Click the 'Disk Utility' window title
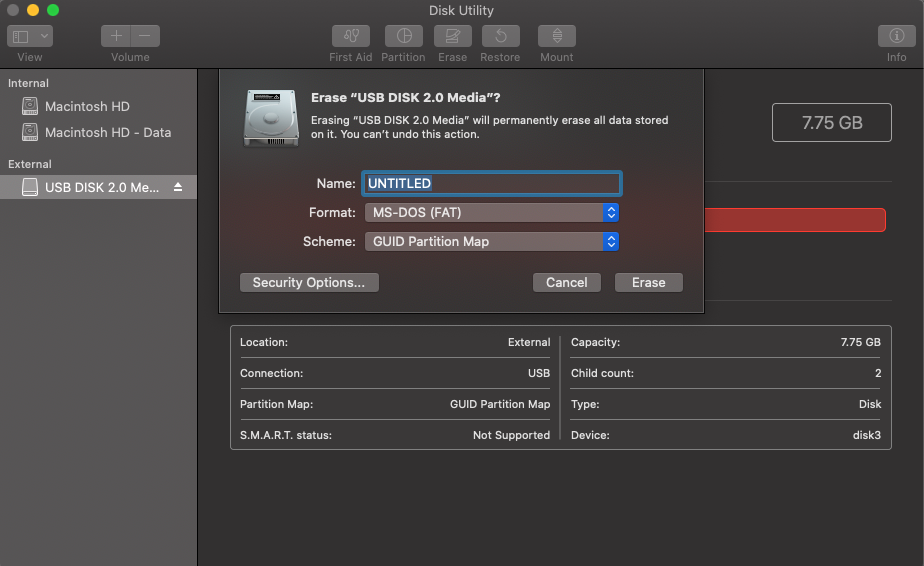Image resolution: width=924 pixels, height=566 pixels. pos(461,11)
